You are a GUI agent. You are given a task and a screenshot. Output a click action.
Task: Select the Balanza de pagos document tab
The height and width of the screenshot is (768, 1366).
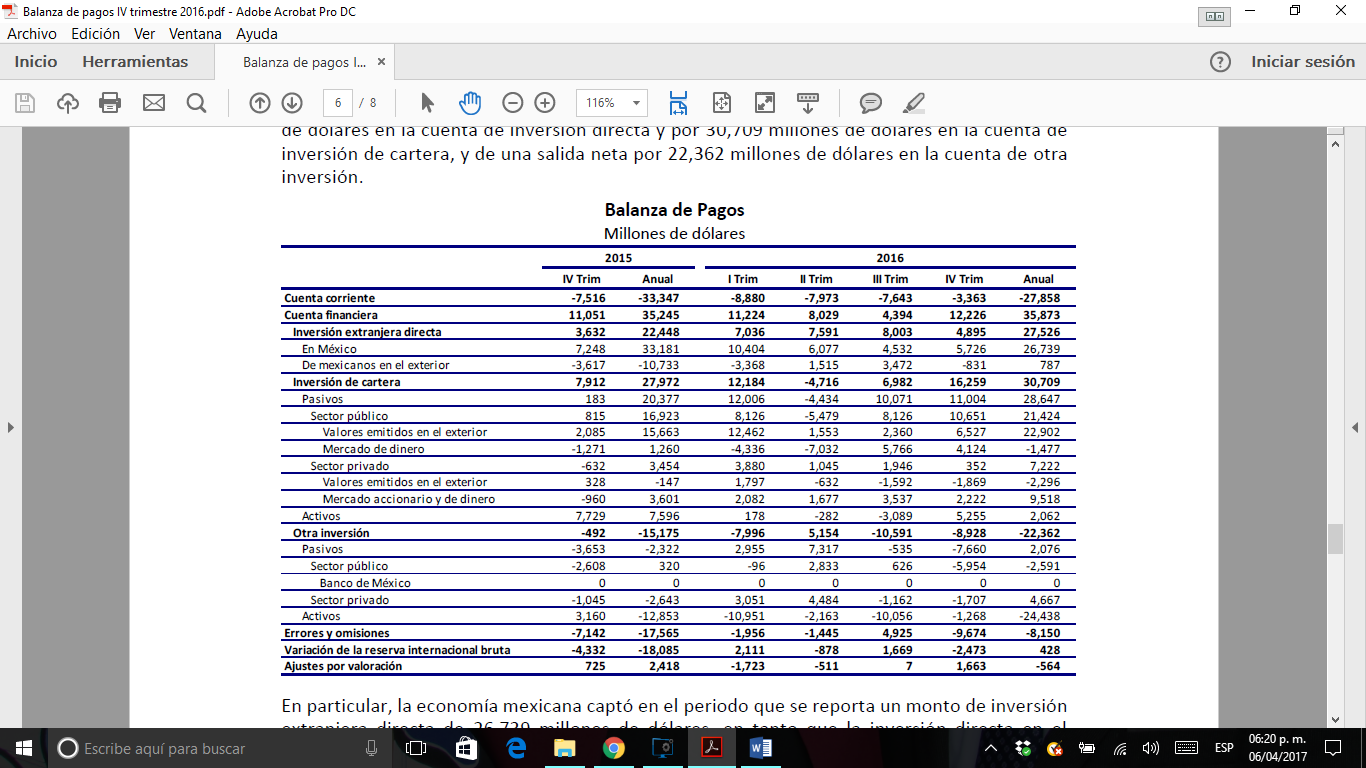304,62
